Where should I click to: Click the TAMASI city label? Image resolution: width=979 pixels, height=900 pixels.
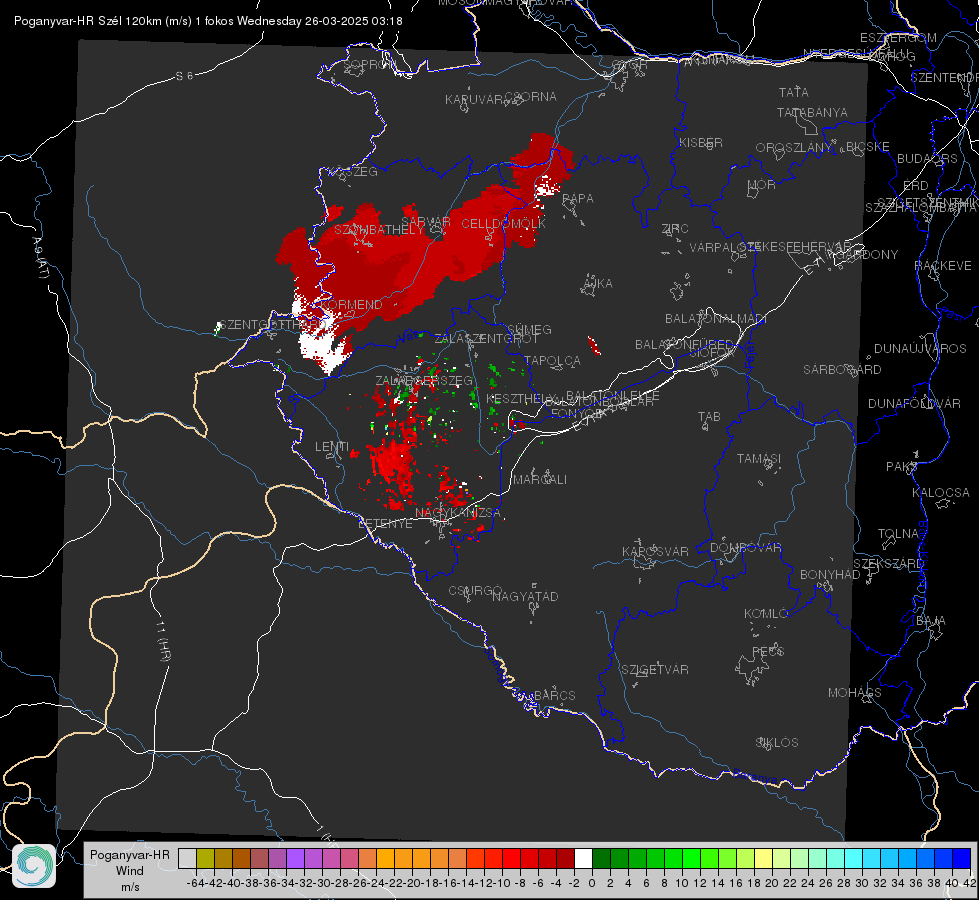(759, 459)
